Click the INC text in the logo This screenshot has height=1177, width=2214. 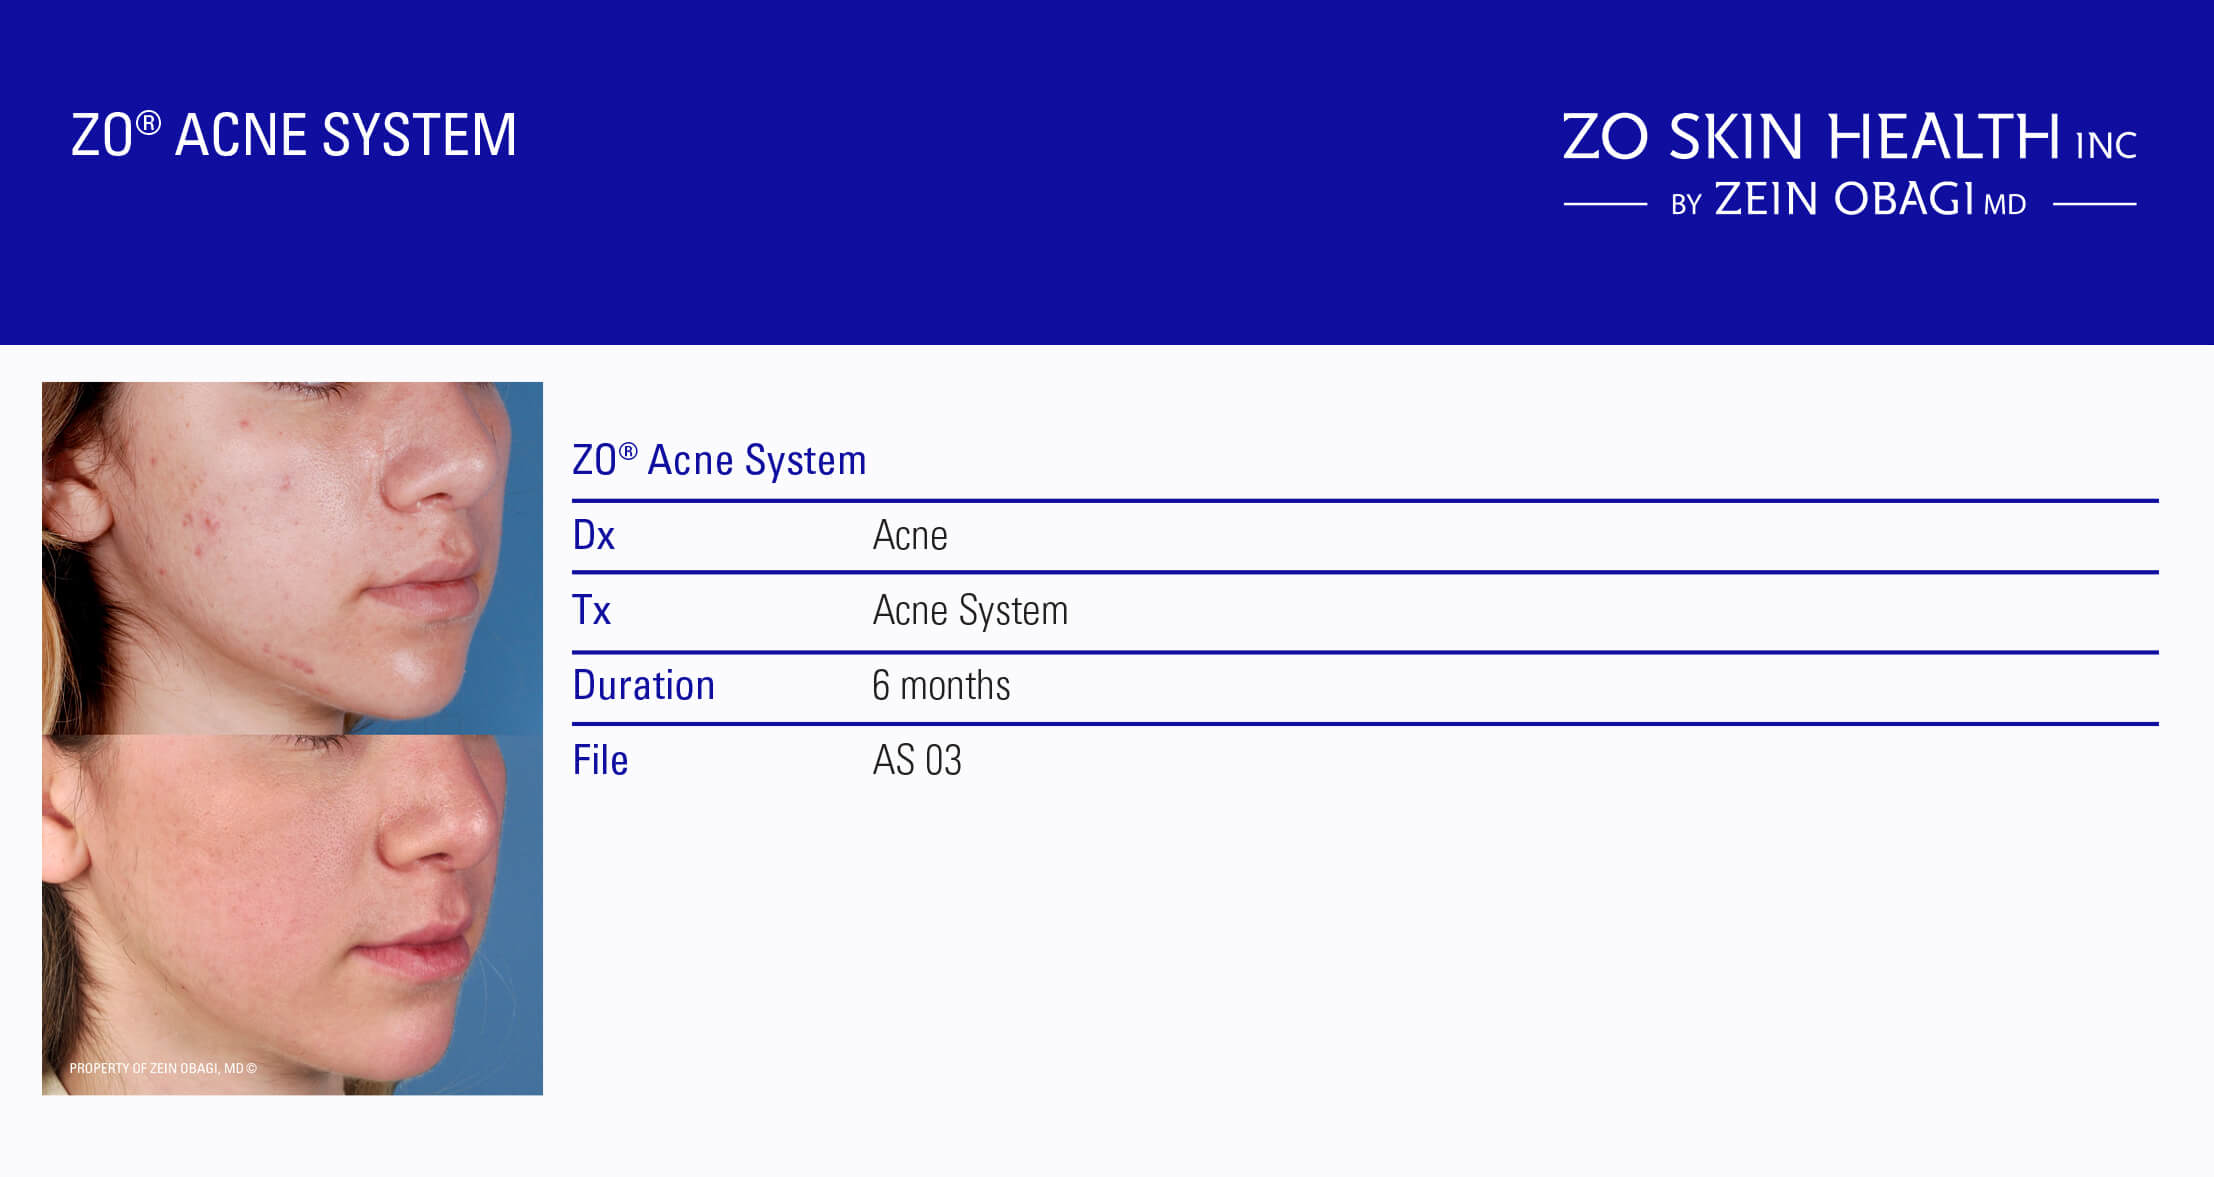tap(2106, 146)
